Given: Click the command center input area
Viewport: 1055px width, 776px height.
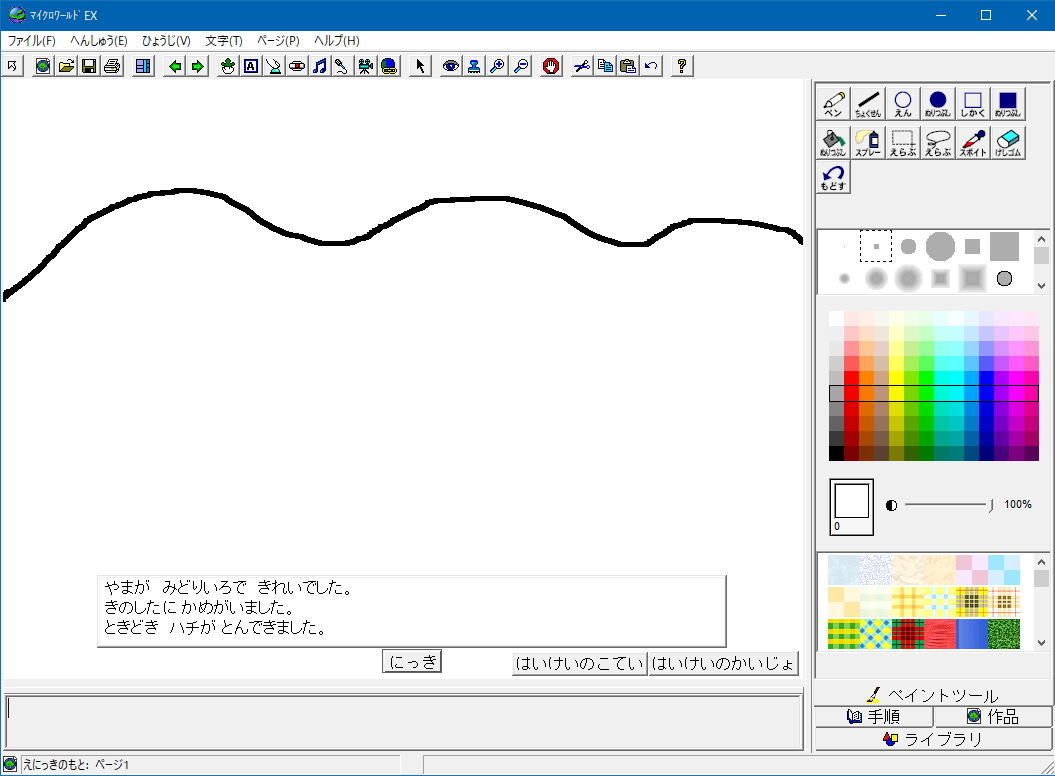Looking at the screenshot, I should tap(404, 722).
